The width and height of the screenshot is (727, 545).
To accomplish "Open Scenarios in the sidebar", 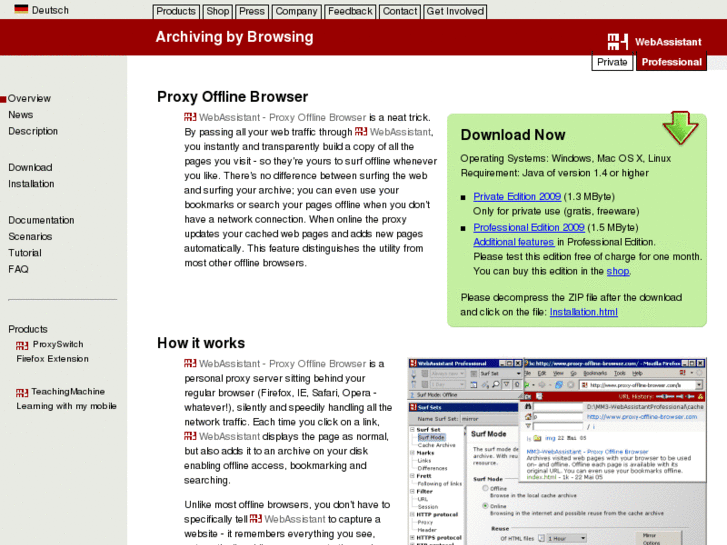I will pos(30,237).
